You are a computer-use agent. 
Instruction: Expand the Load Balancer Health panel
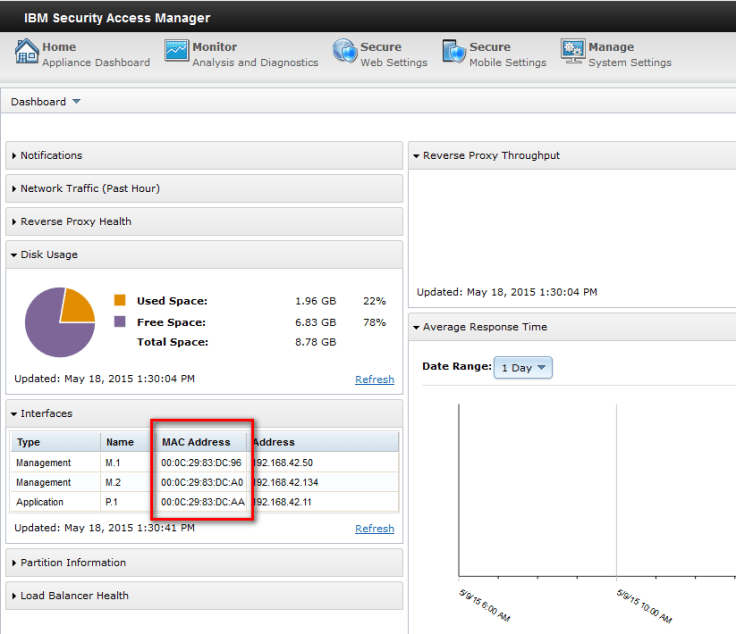[74, 596]
